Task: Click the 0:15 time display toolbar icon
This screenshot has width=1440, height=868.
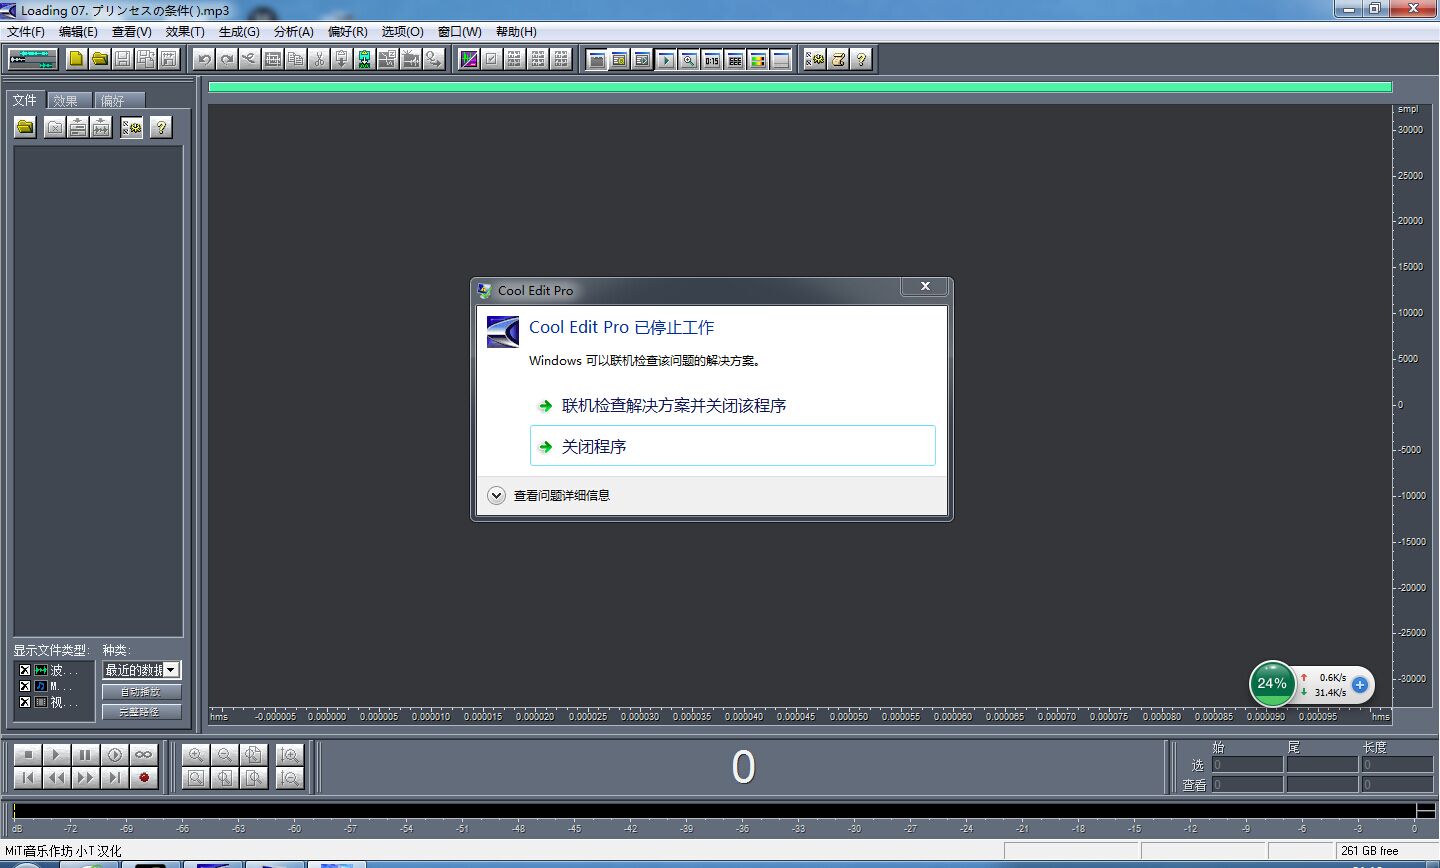Action: [712, 59]
